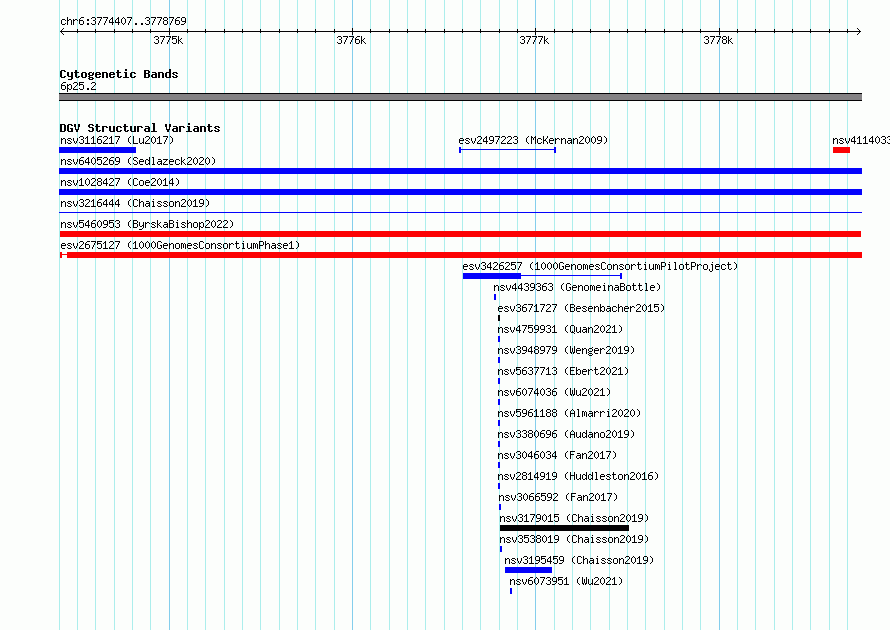Screen dimensions: 890x630
Task: Click the 3778k ruler tick label
Action: point(718,40)
